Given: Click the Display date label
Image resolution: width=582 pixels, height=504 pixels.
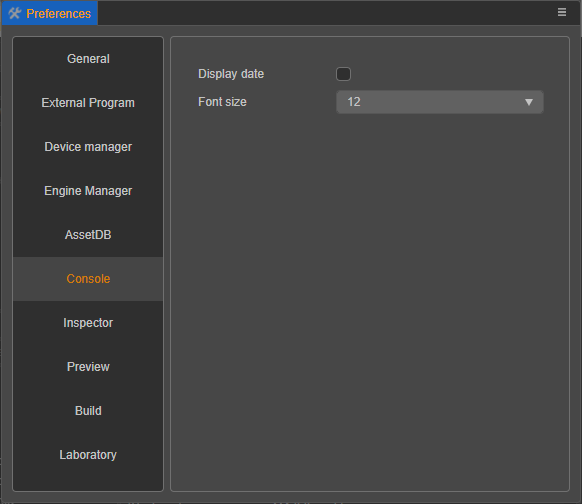Looking at the screenshot, I should click(231, 74).
